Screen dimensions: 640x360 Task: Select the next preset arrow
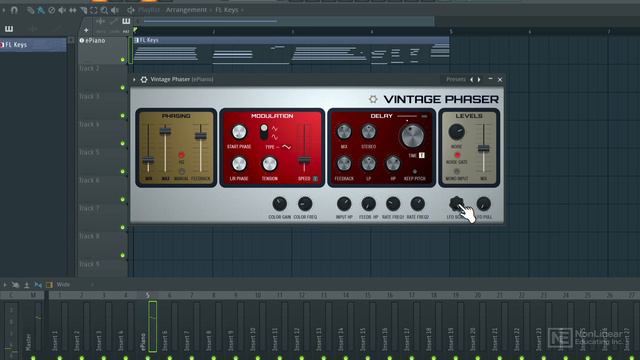pos(479,80)
